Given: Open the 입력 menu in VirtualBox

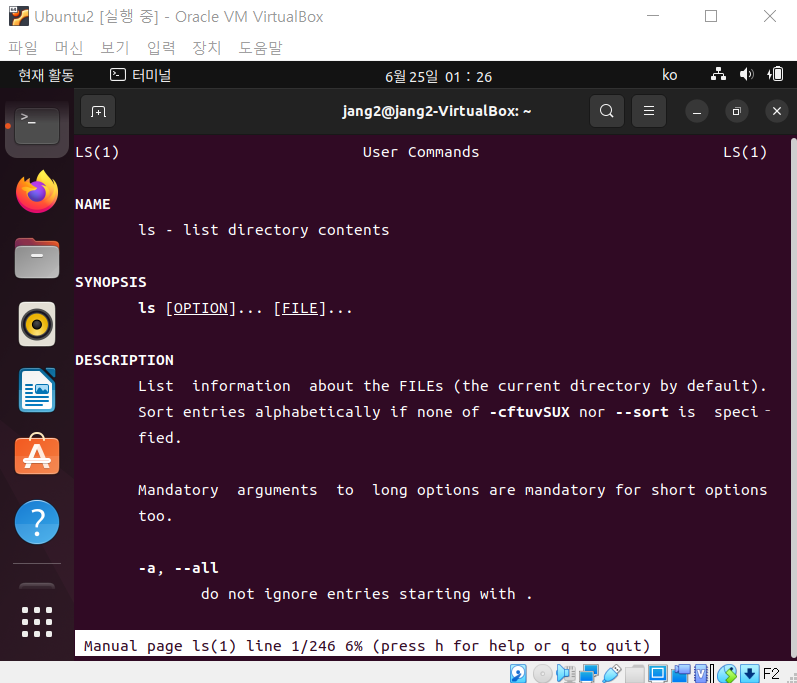Looking at the screenshot, I should [161, 48].
